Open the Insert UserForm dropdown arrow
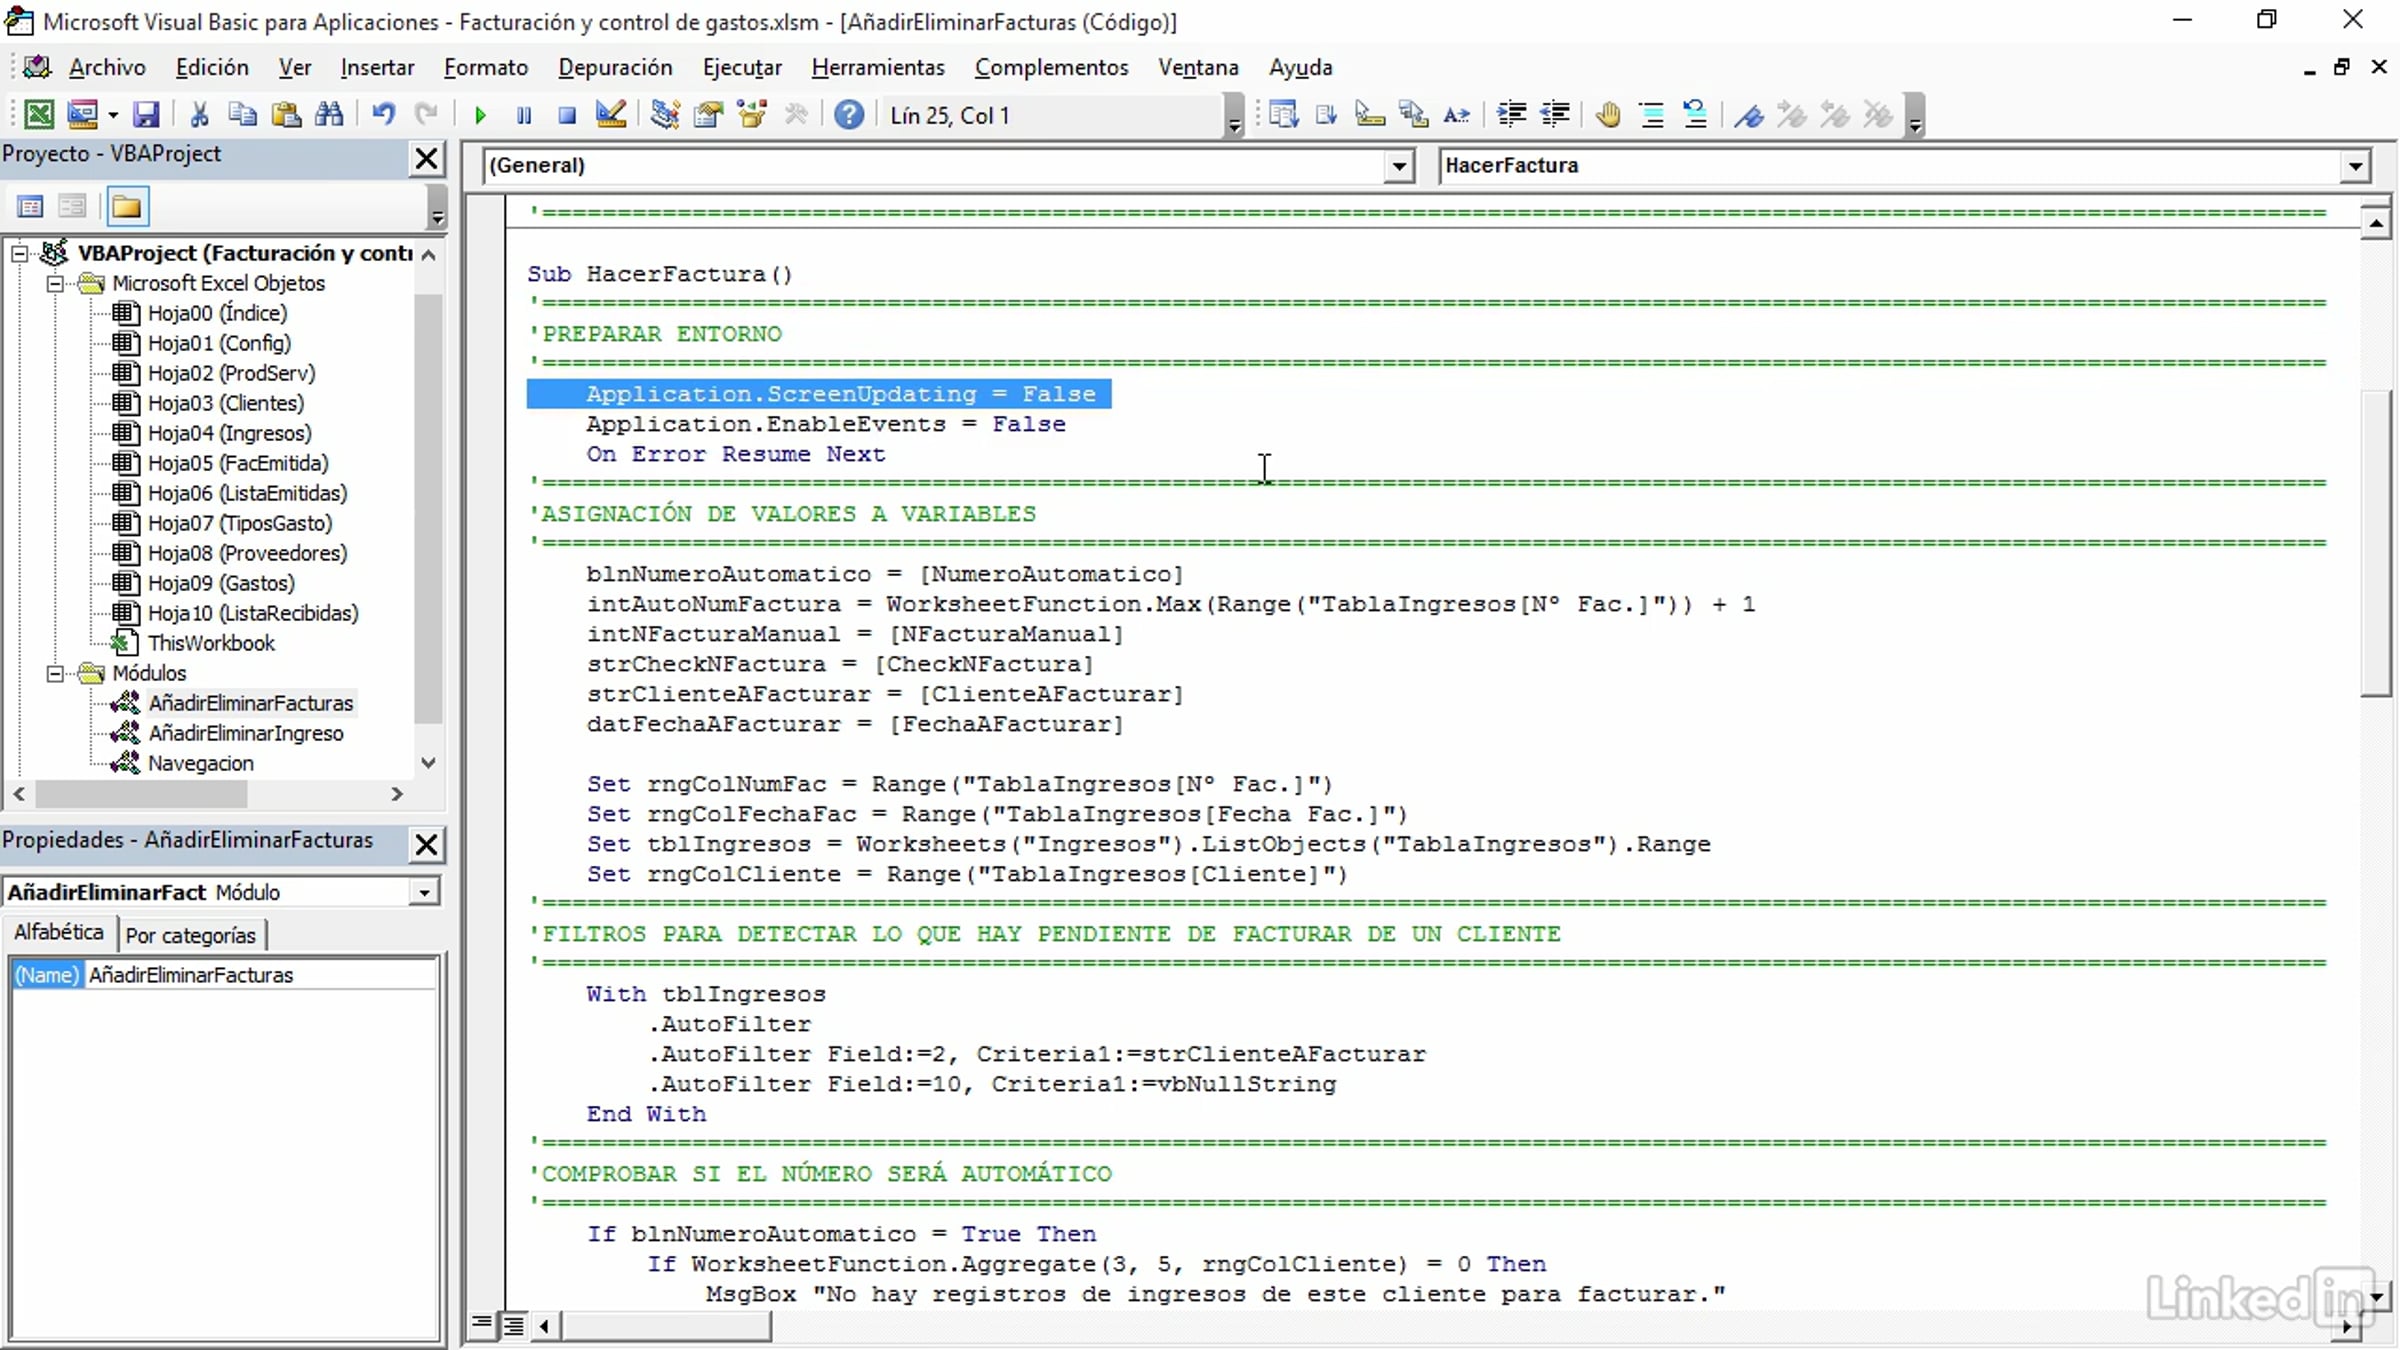 coord(112,115)
